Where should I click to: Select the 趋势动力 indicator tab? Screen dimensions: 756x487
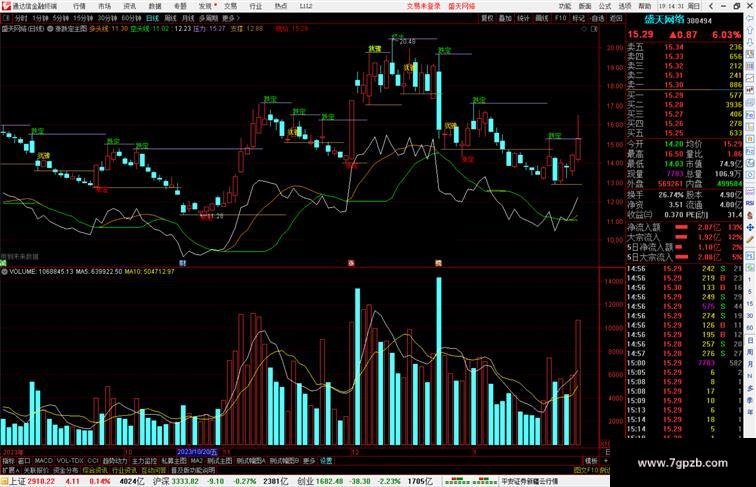click(115, 461)
